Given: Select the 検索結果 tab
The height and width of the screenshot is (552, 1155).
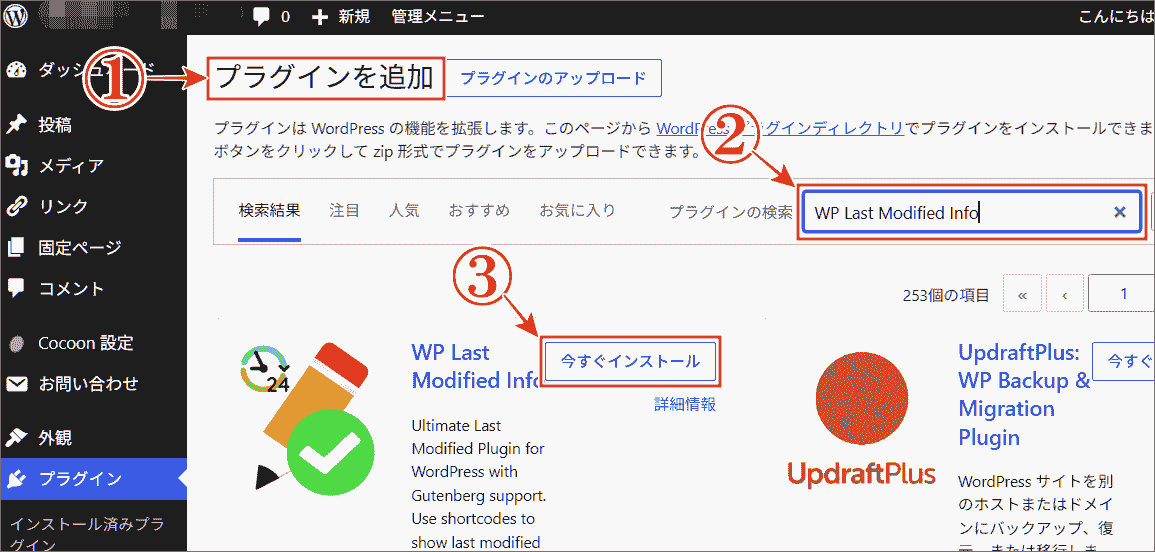Looking at the screenshot, I should (269, 211).
